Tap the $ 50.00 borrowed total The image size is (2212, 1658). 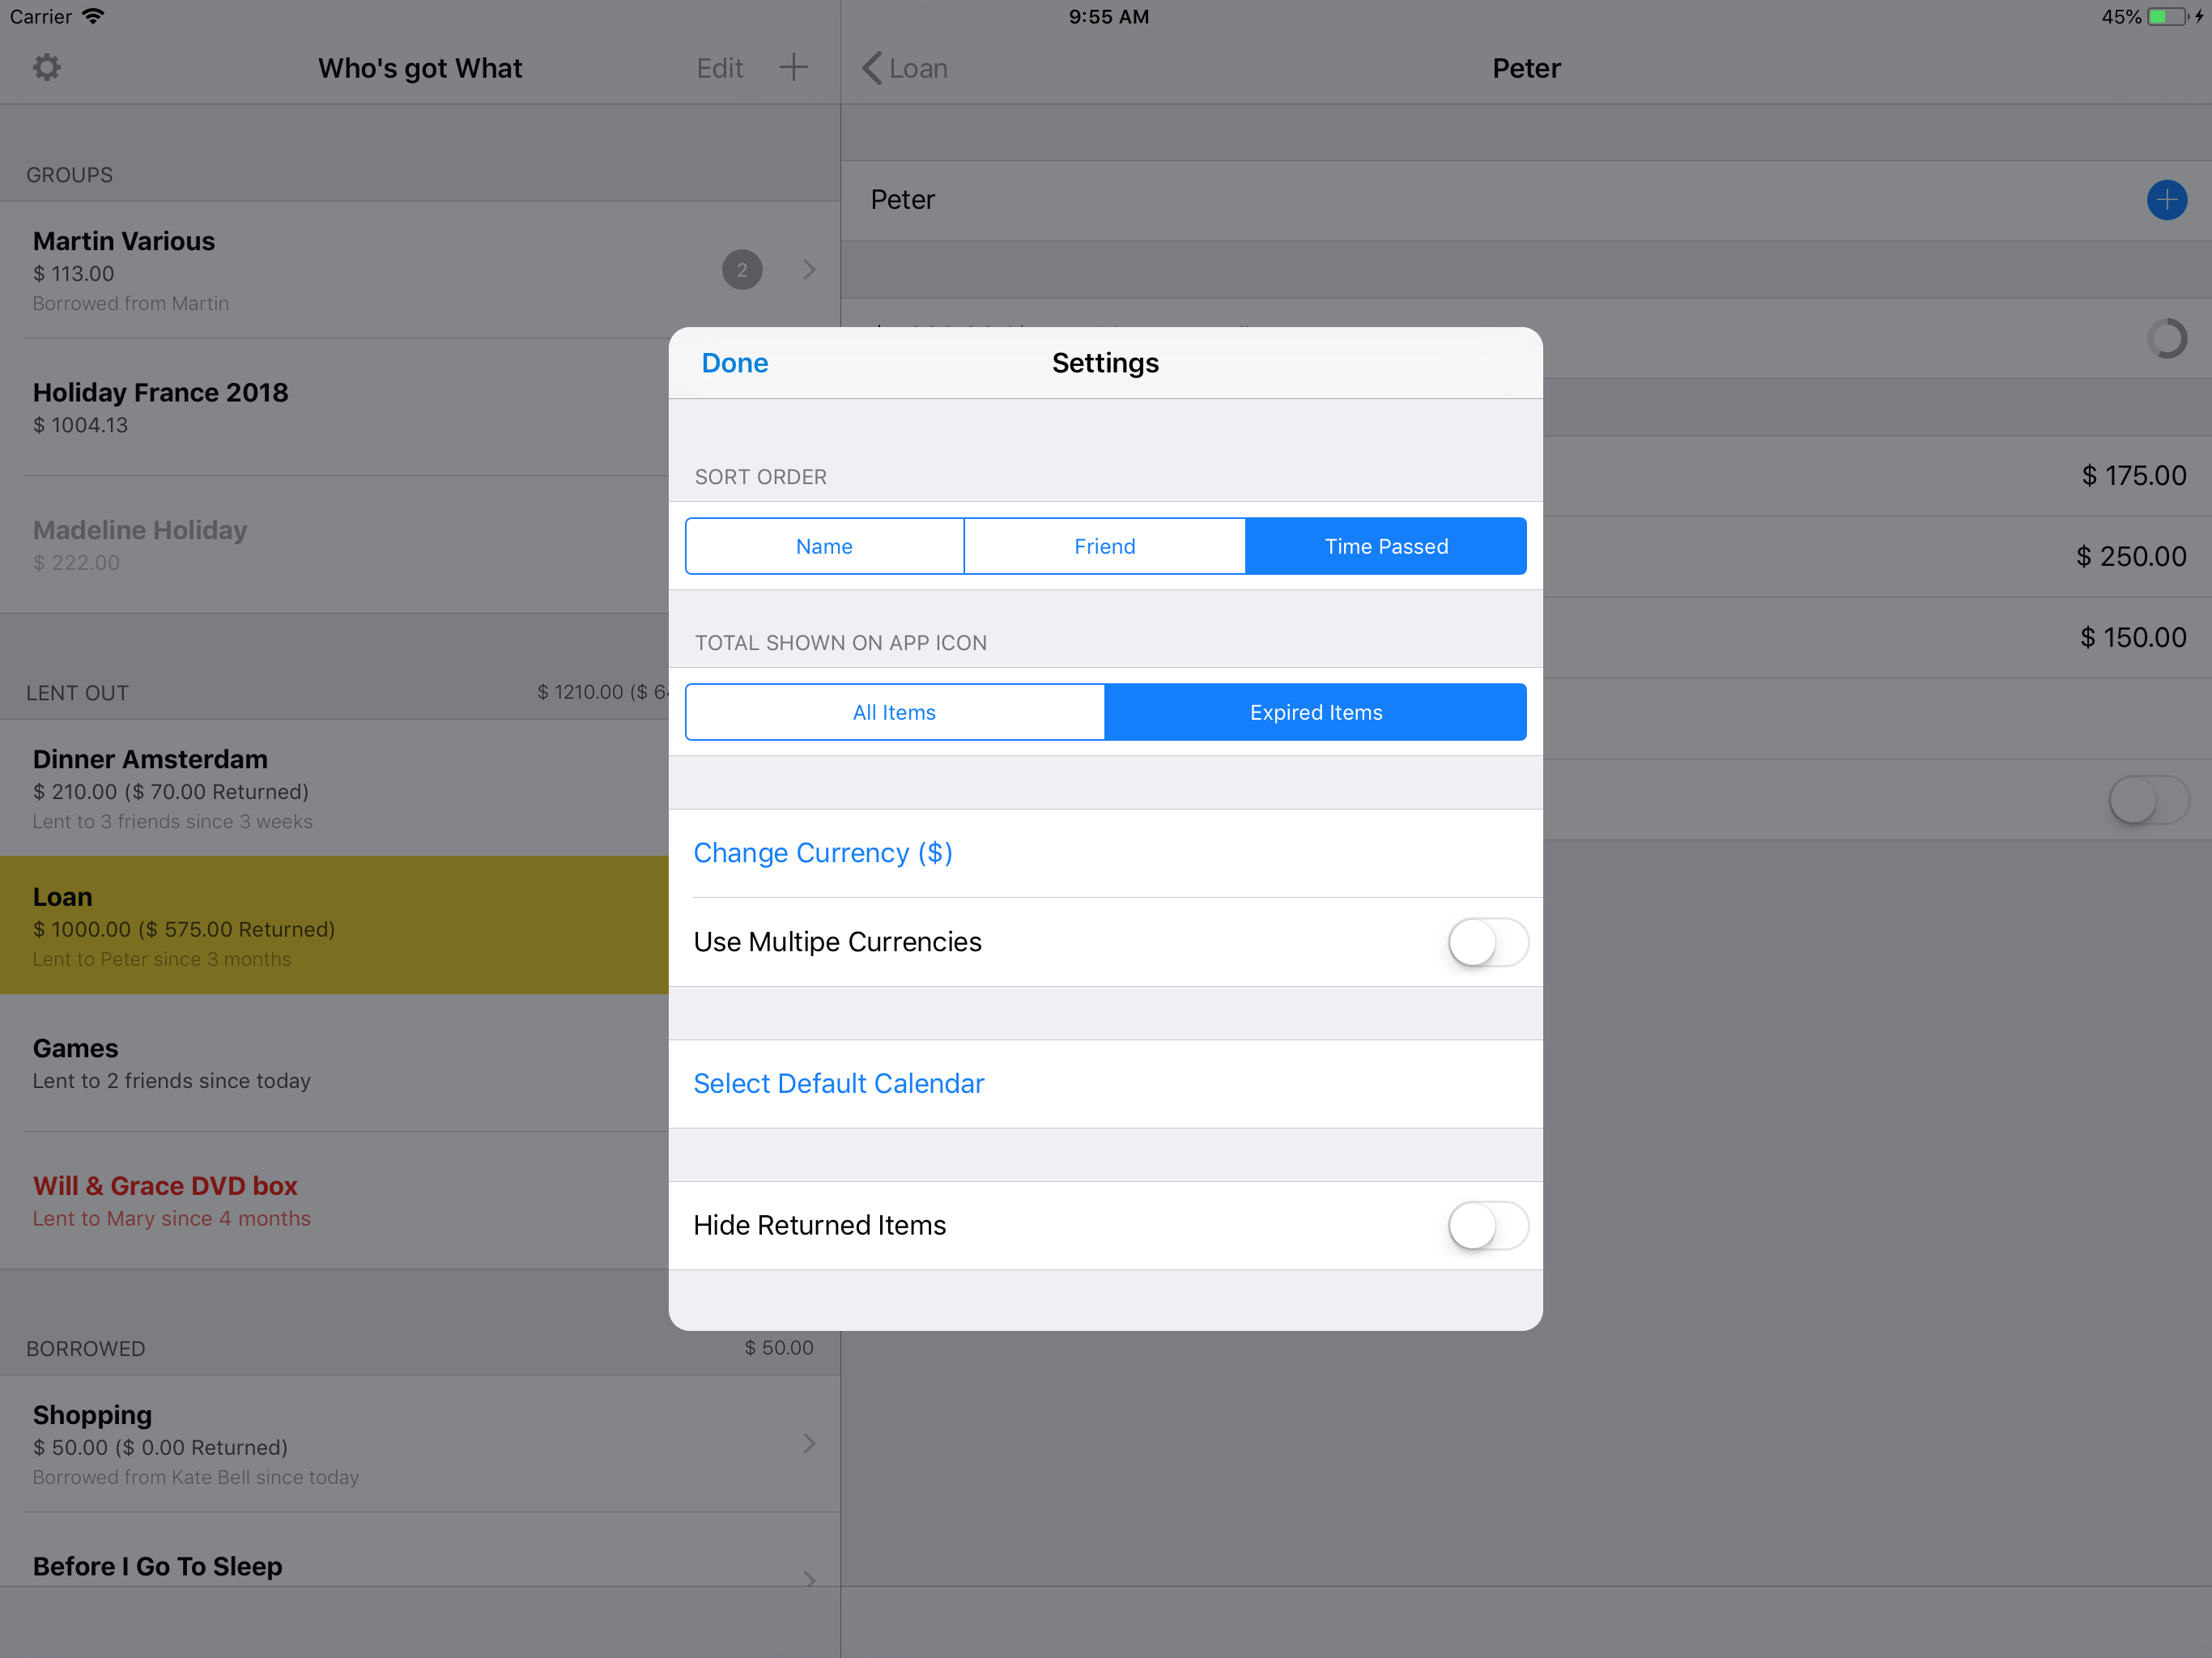(779, 1348)
